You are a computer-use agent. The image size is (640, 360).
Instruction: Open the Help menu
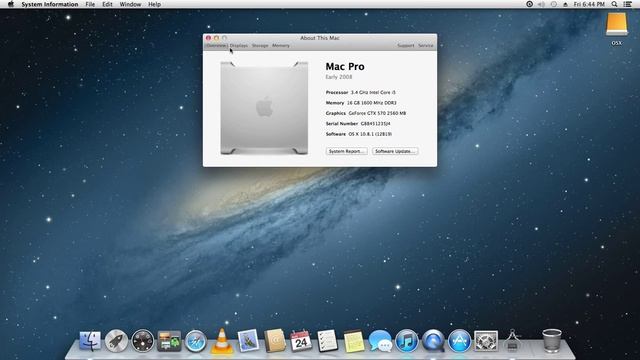[x=154, y=4]
